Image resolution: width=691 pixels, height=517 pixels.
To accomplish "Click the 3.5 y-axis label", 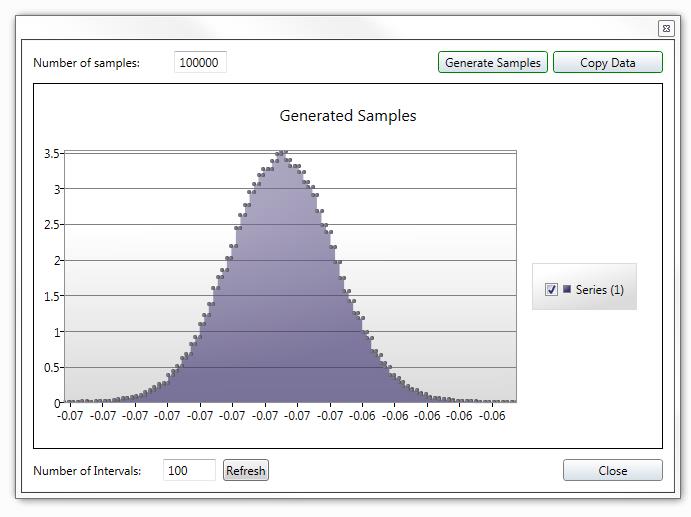I will pos(51,153).
